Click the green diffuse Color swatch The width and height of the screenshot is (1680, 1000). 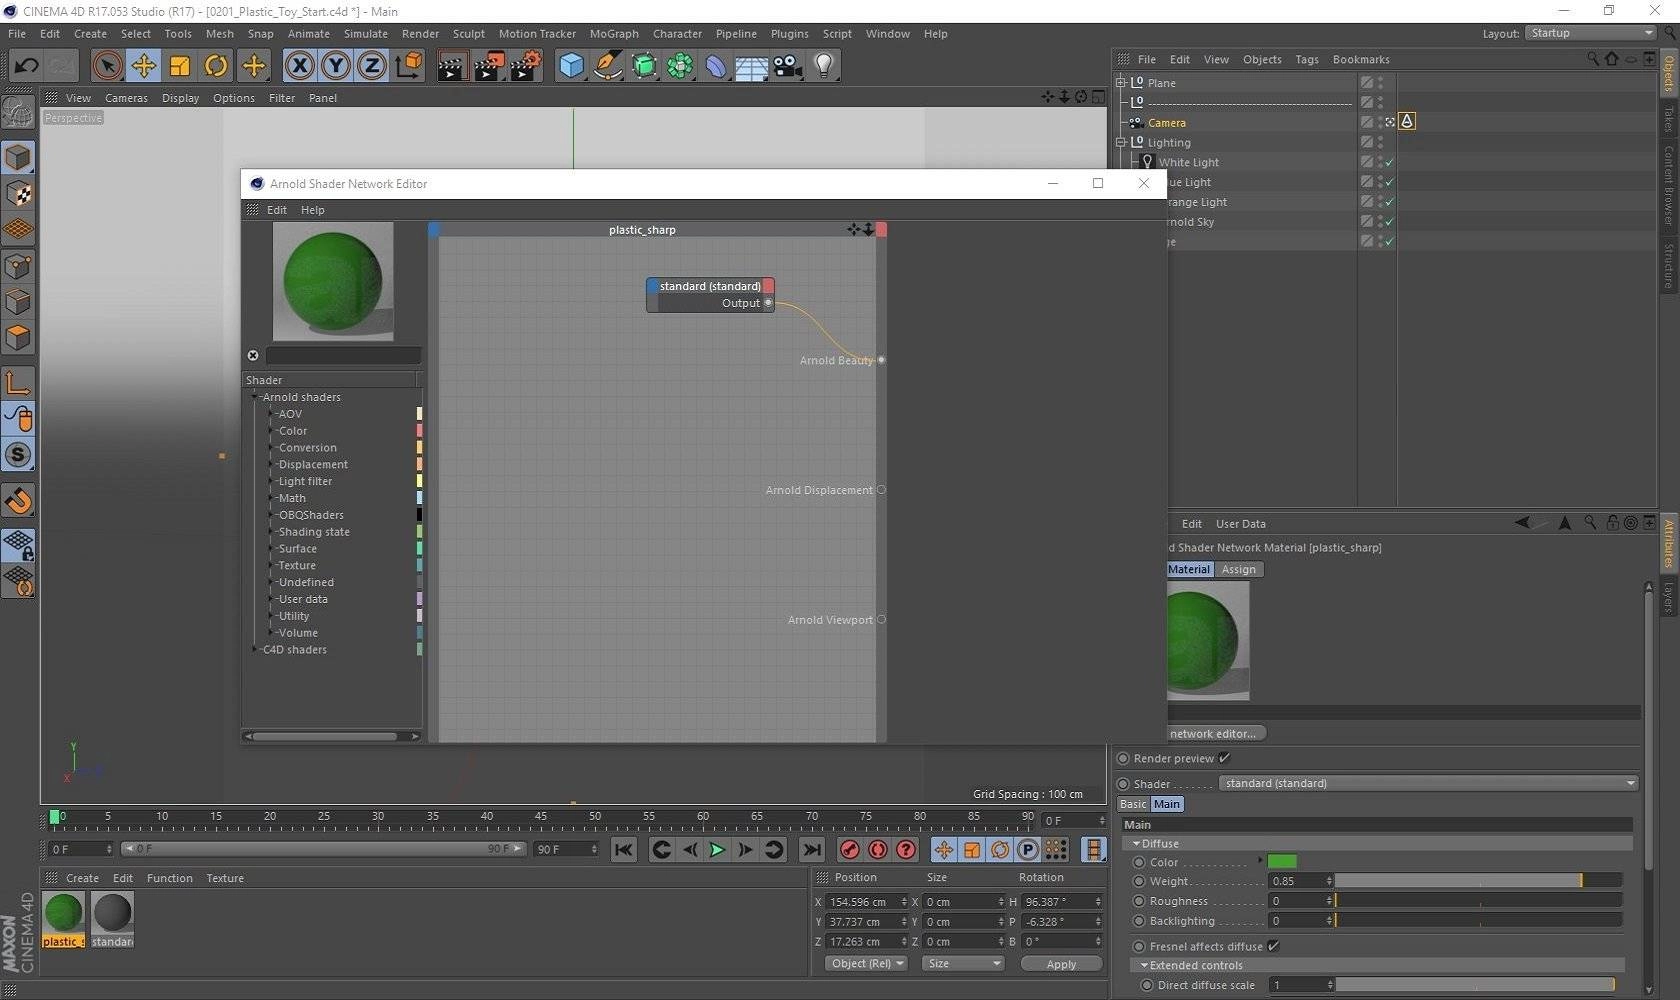(1282, 862)
